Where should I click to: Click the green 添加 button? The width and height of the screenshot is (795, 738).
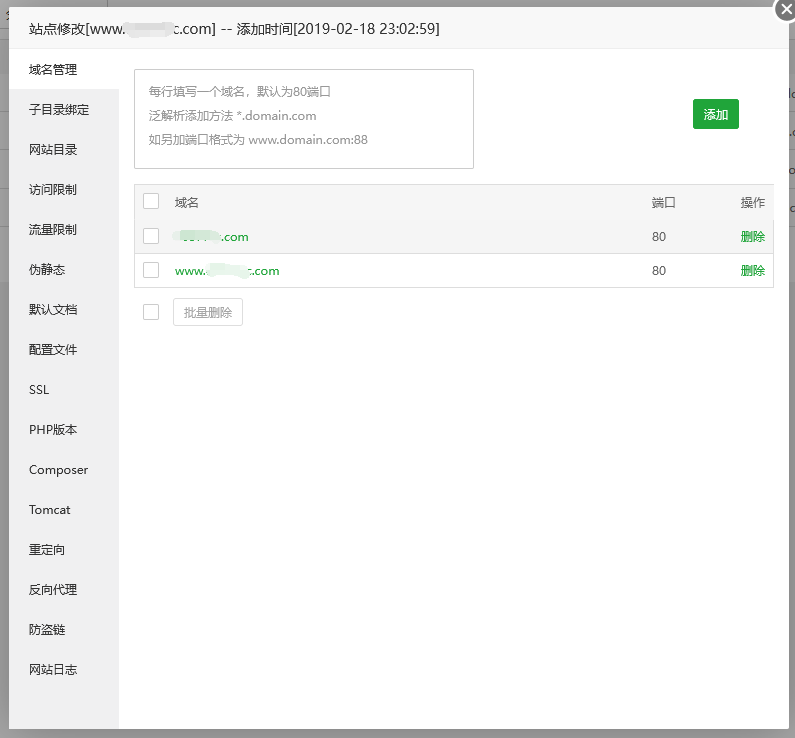(715, 114)
